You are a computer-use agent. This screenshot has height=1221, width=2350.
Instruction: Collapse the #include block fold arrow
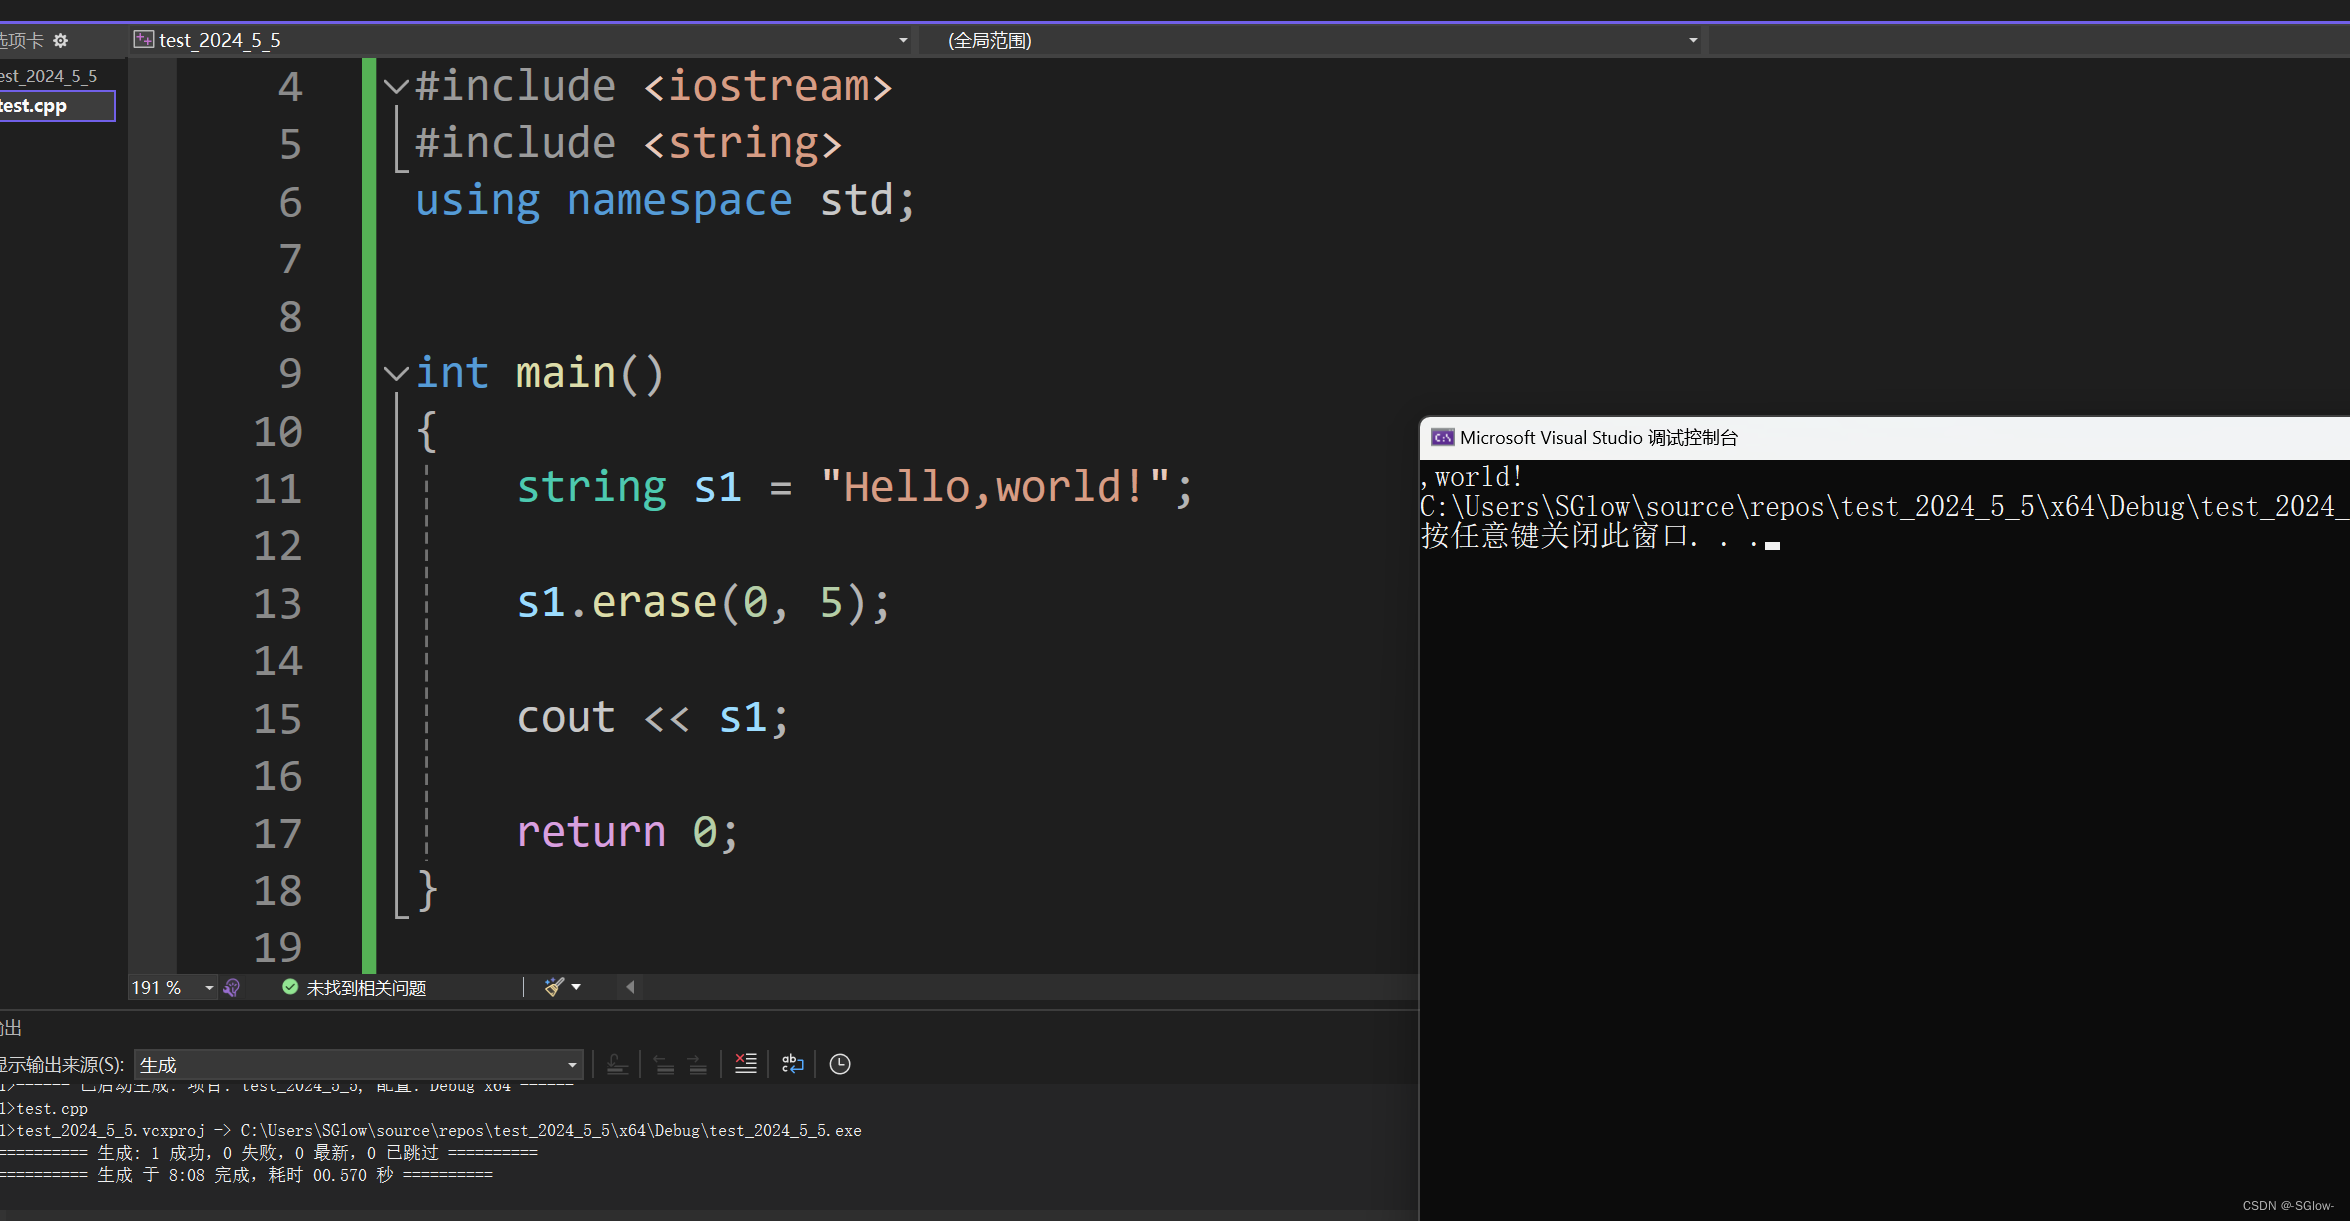coord(396,87)
